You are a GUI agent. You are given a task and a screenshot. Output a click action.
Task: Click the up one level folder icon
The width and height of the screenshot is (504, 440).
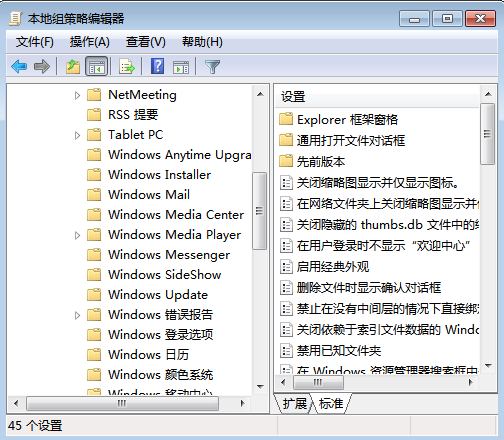(x=73, y=66)
